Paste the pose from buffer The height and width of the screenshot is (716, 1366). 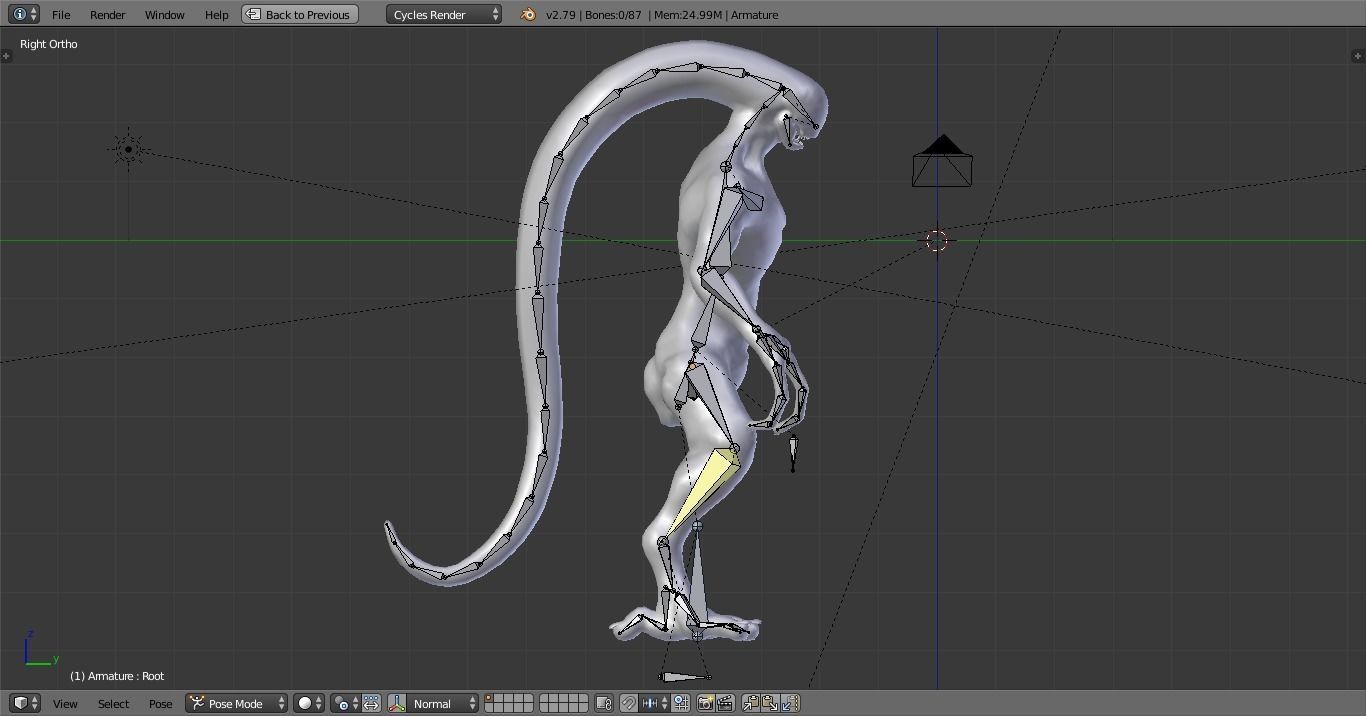point(770,703)
